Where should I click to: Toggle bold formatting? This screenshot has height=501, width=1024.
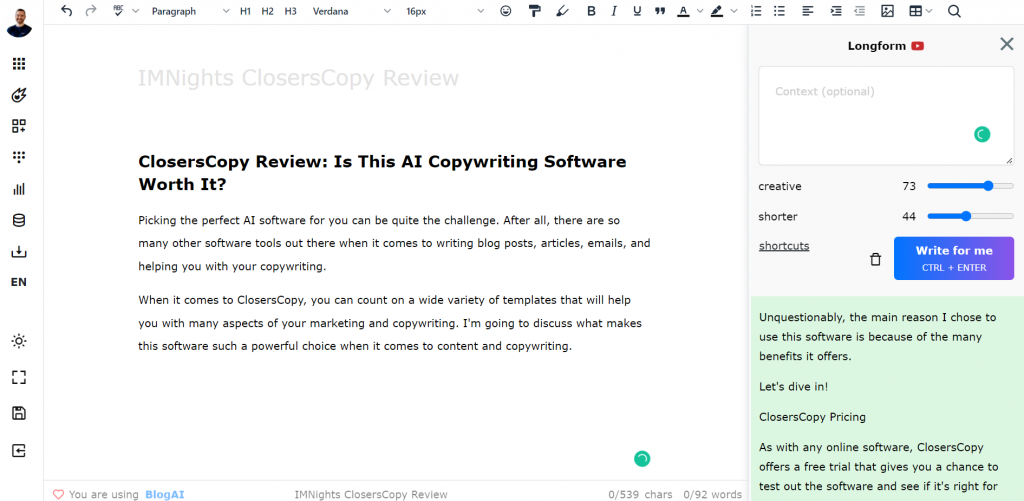click(591, 11)
